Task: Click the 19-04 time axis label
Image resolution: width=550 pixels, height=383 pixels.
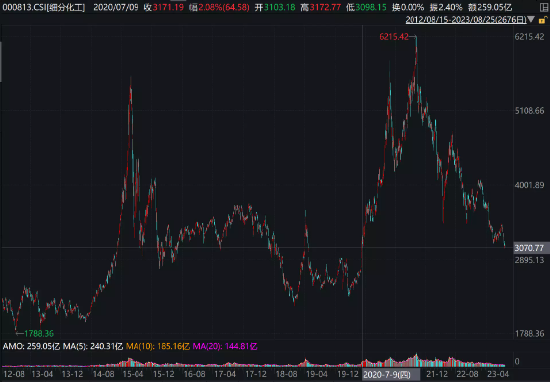Action: (x=317, y=374)
